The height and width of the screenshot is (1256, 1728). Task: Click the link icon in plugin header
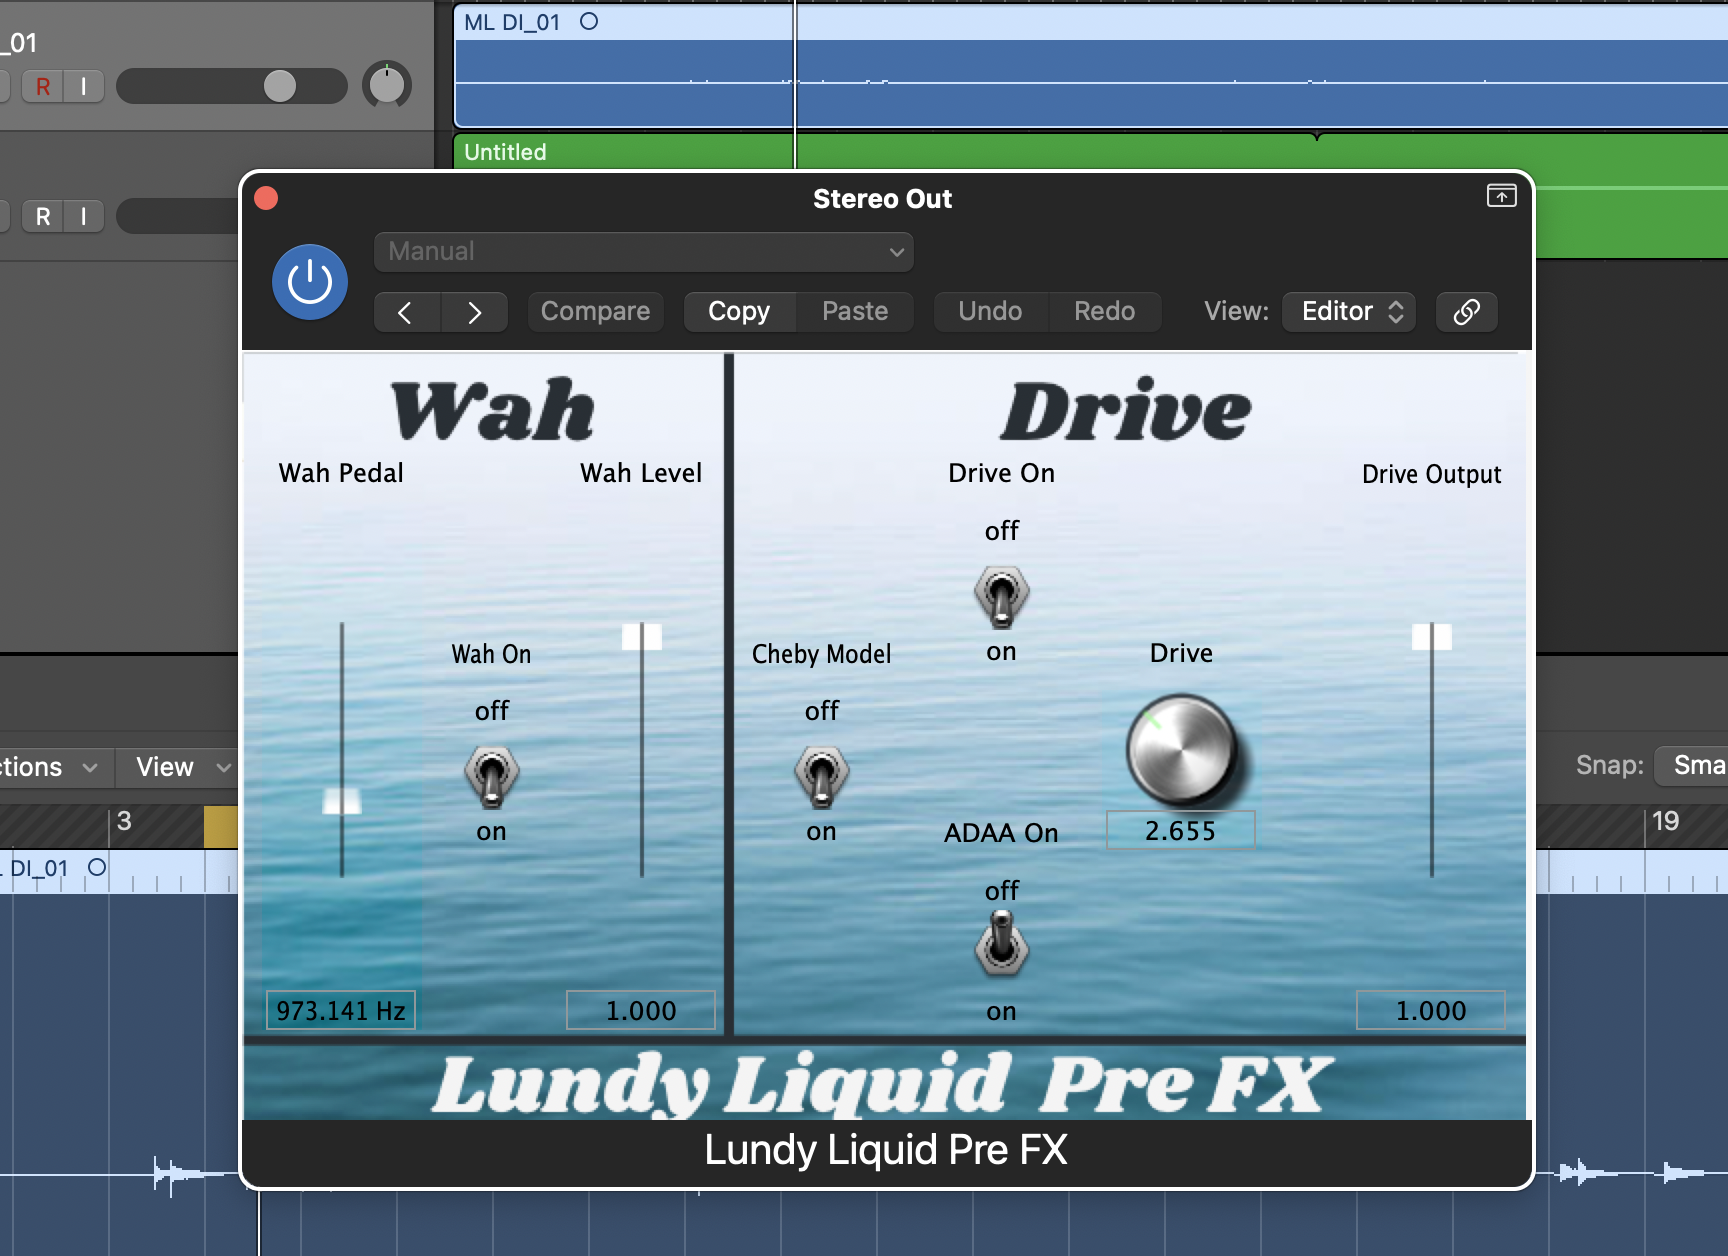[1466, 312]
